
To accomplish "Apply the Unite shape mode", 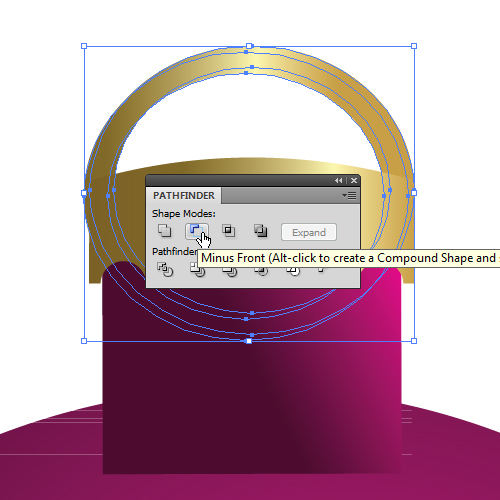I will click(164, 231).
